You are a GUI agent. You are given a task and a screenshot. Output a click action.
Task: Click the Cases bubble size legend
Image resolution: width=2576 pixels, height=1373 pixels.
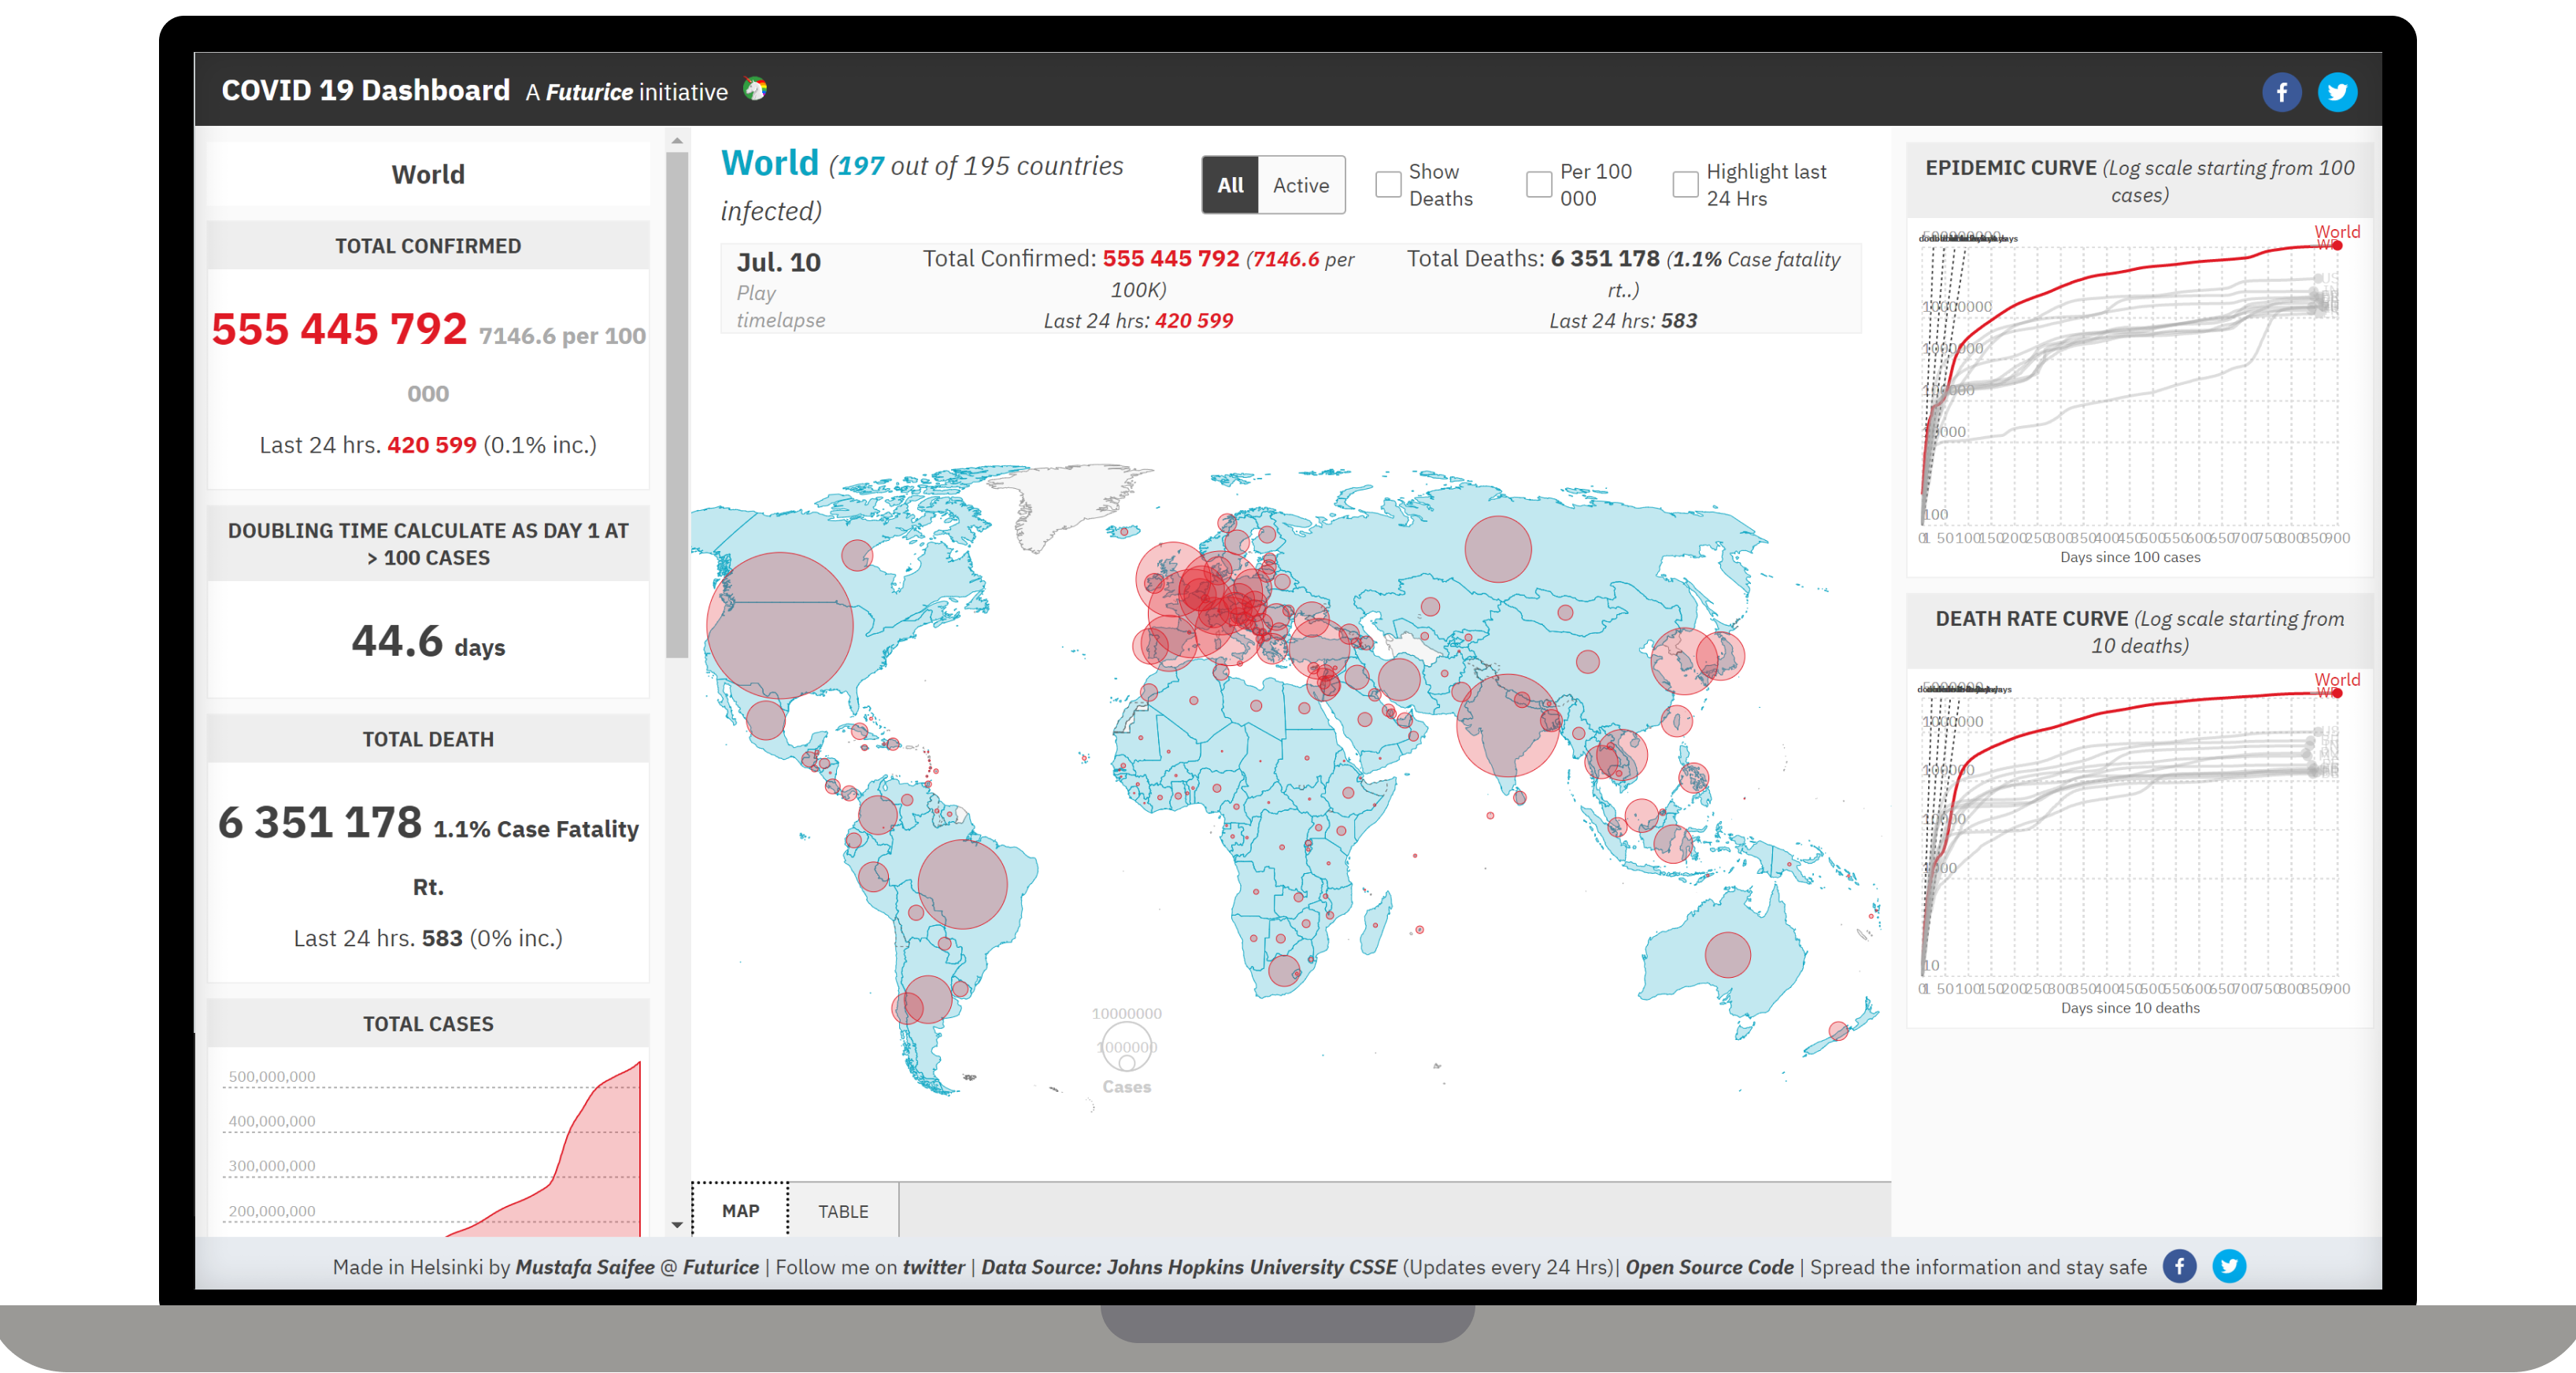pos(1126,1049)
